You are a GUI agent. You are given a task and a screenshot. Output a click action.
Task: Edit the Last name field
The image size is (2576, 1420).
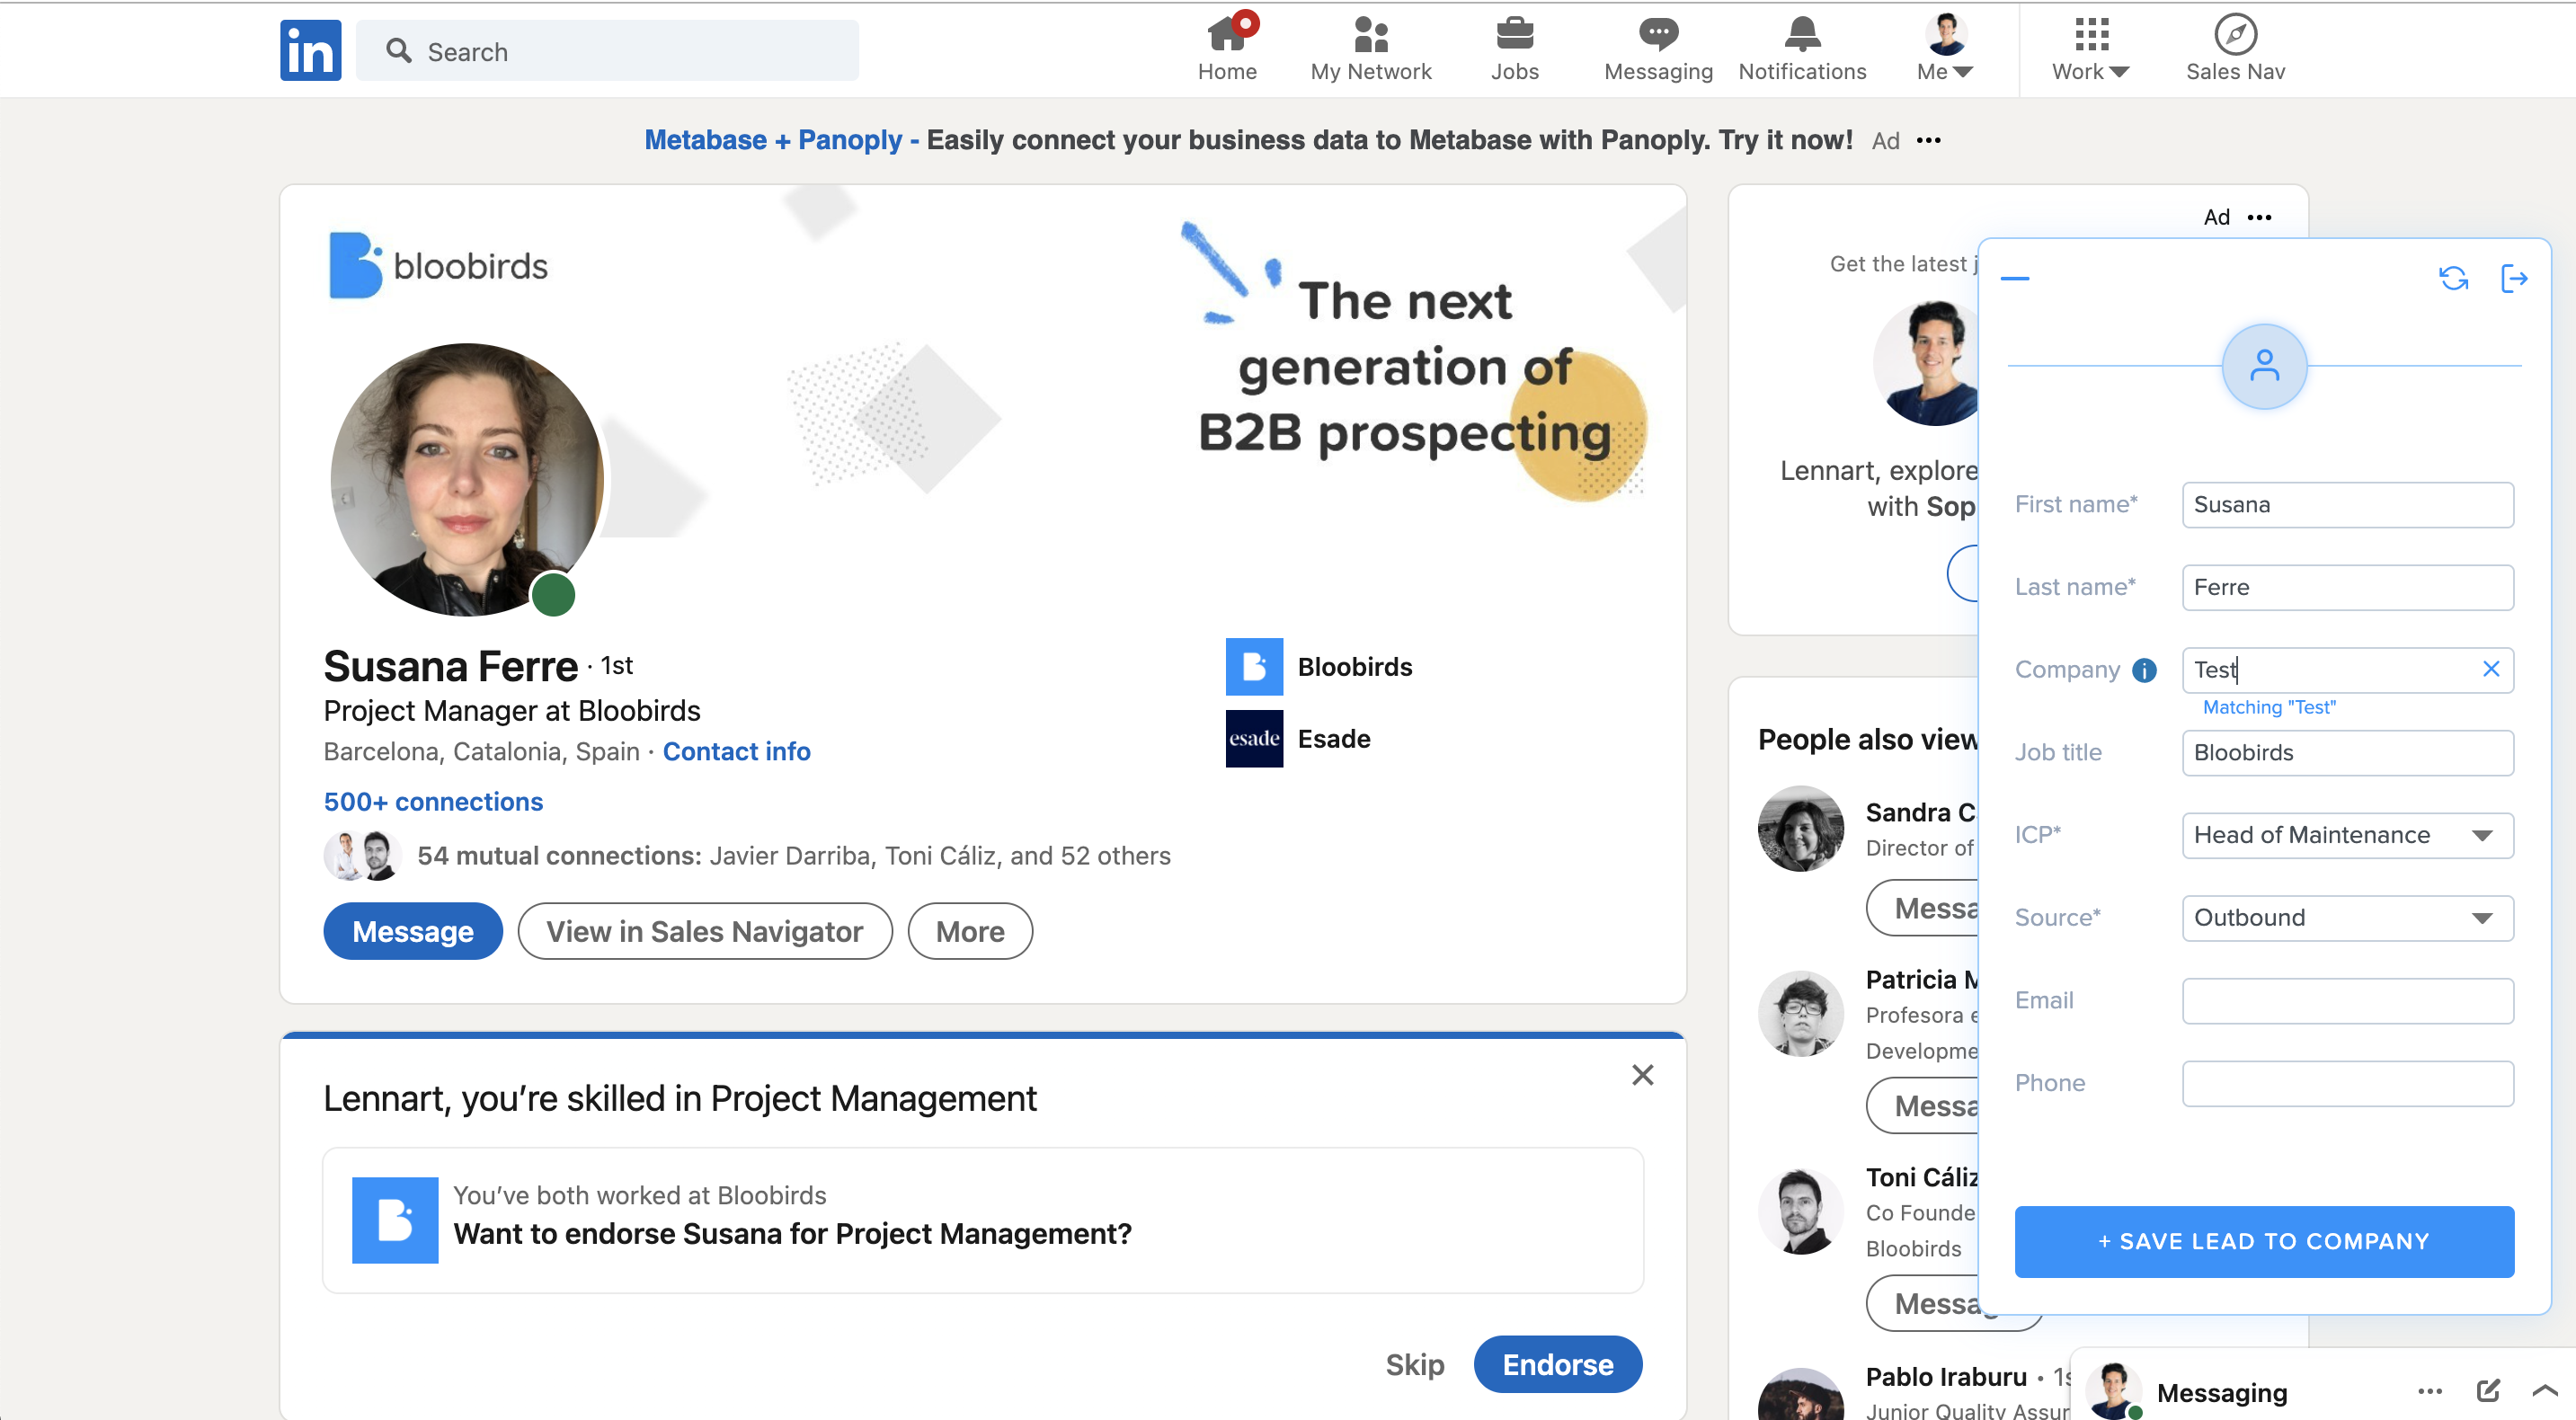2347,587
